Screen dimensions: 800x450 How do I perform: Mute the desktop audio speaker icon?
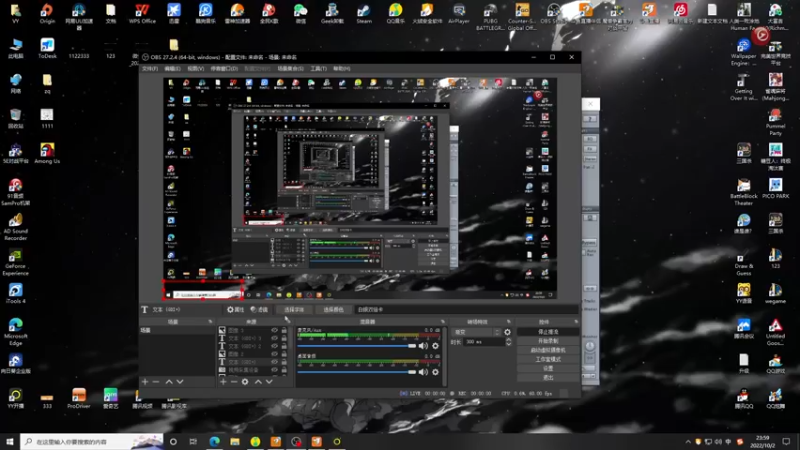(x=423, y=372)
